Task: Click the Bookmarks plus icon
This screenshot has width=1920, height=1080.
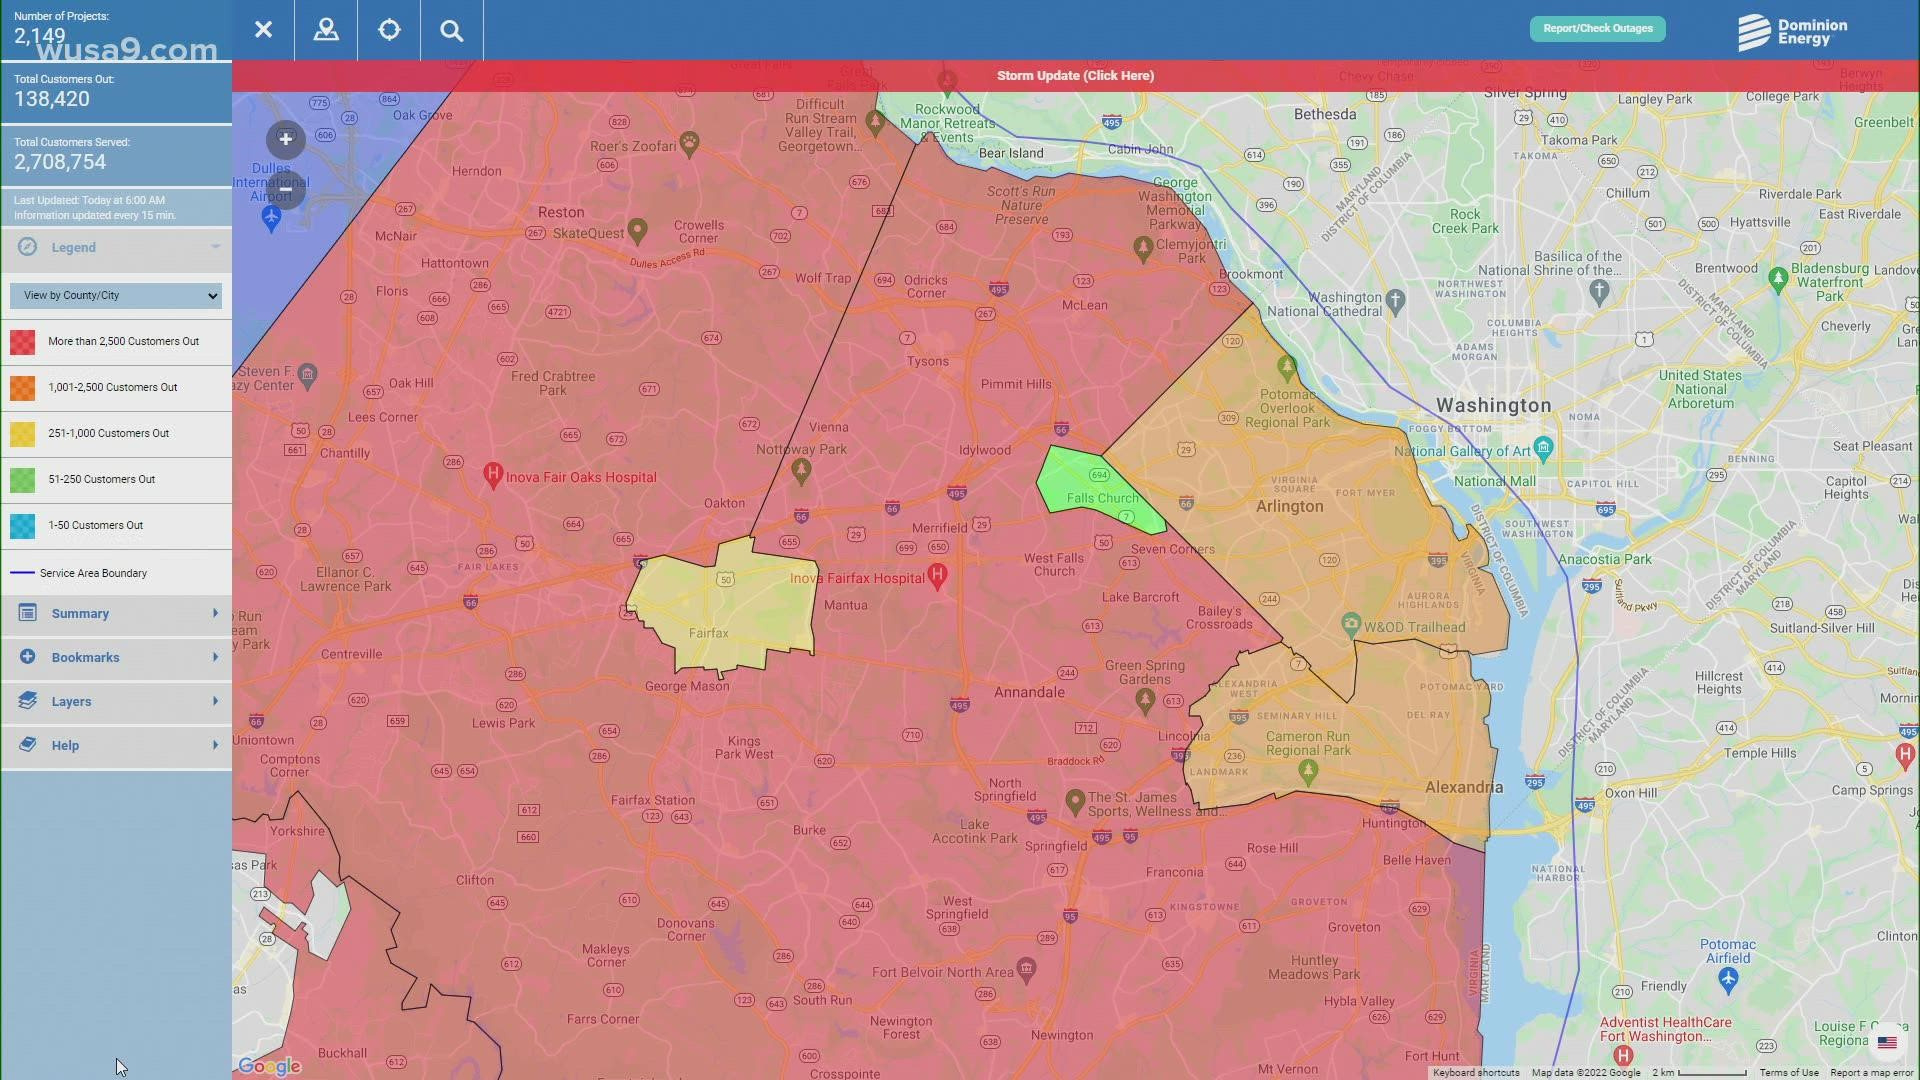Action: click(x=27, y=657)
